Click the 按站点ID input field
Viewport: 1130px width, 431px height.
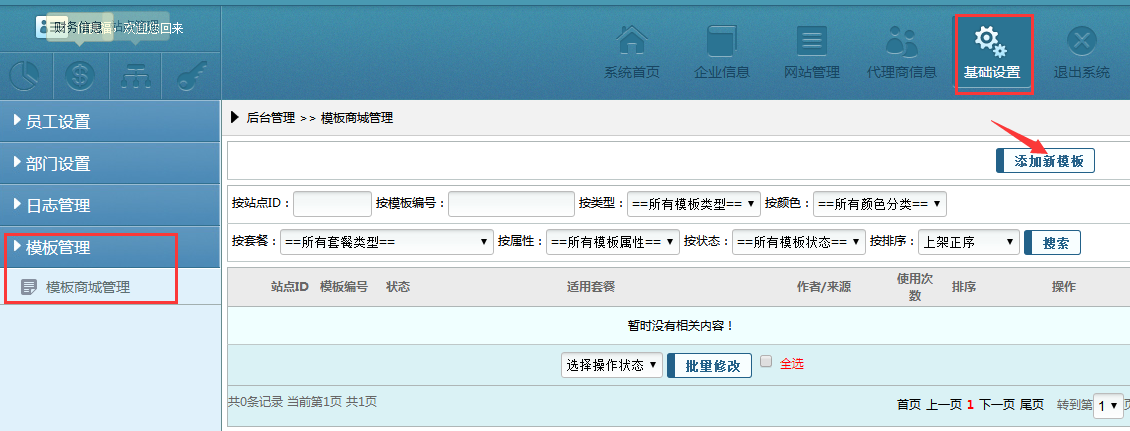pos(332,204)
